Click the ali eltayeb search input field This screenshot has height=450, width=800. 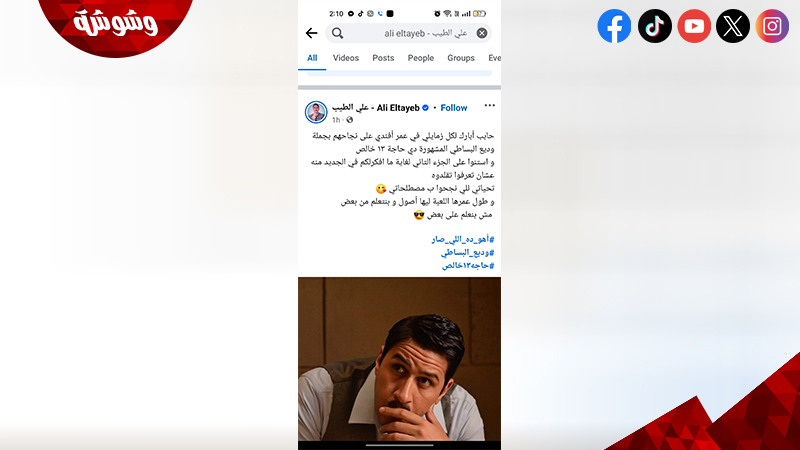coord(409,33)
